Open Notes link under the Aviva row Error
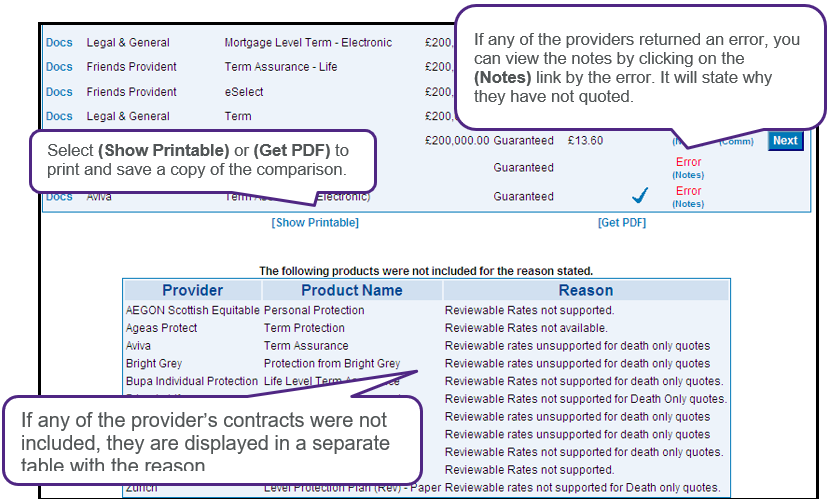This screenshot has height=501, width=830. click(688, 204)
